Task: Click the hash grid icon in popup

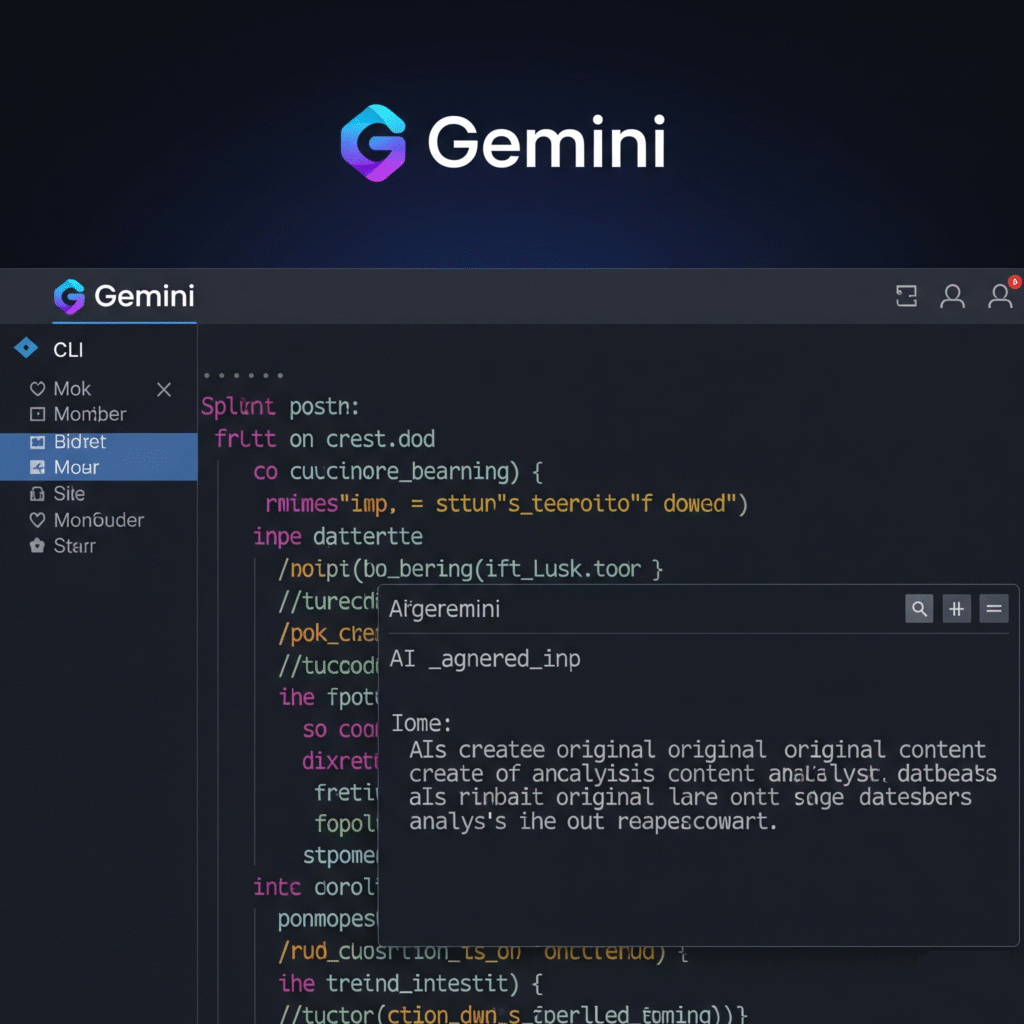Action: tap(956, 609)
